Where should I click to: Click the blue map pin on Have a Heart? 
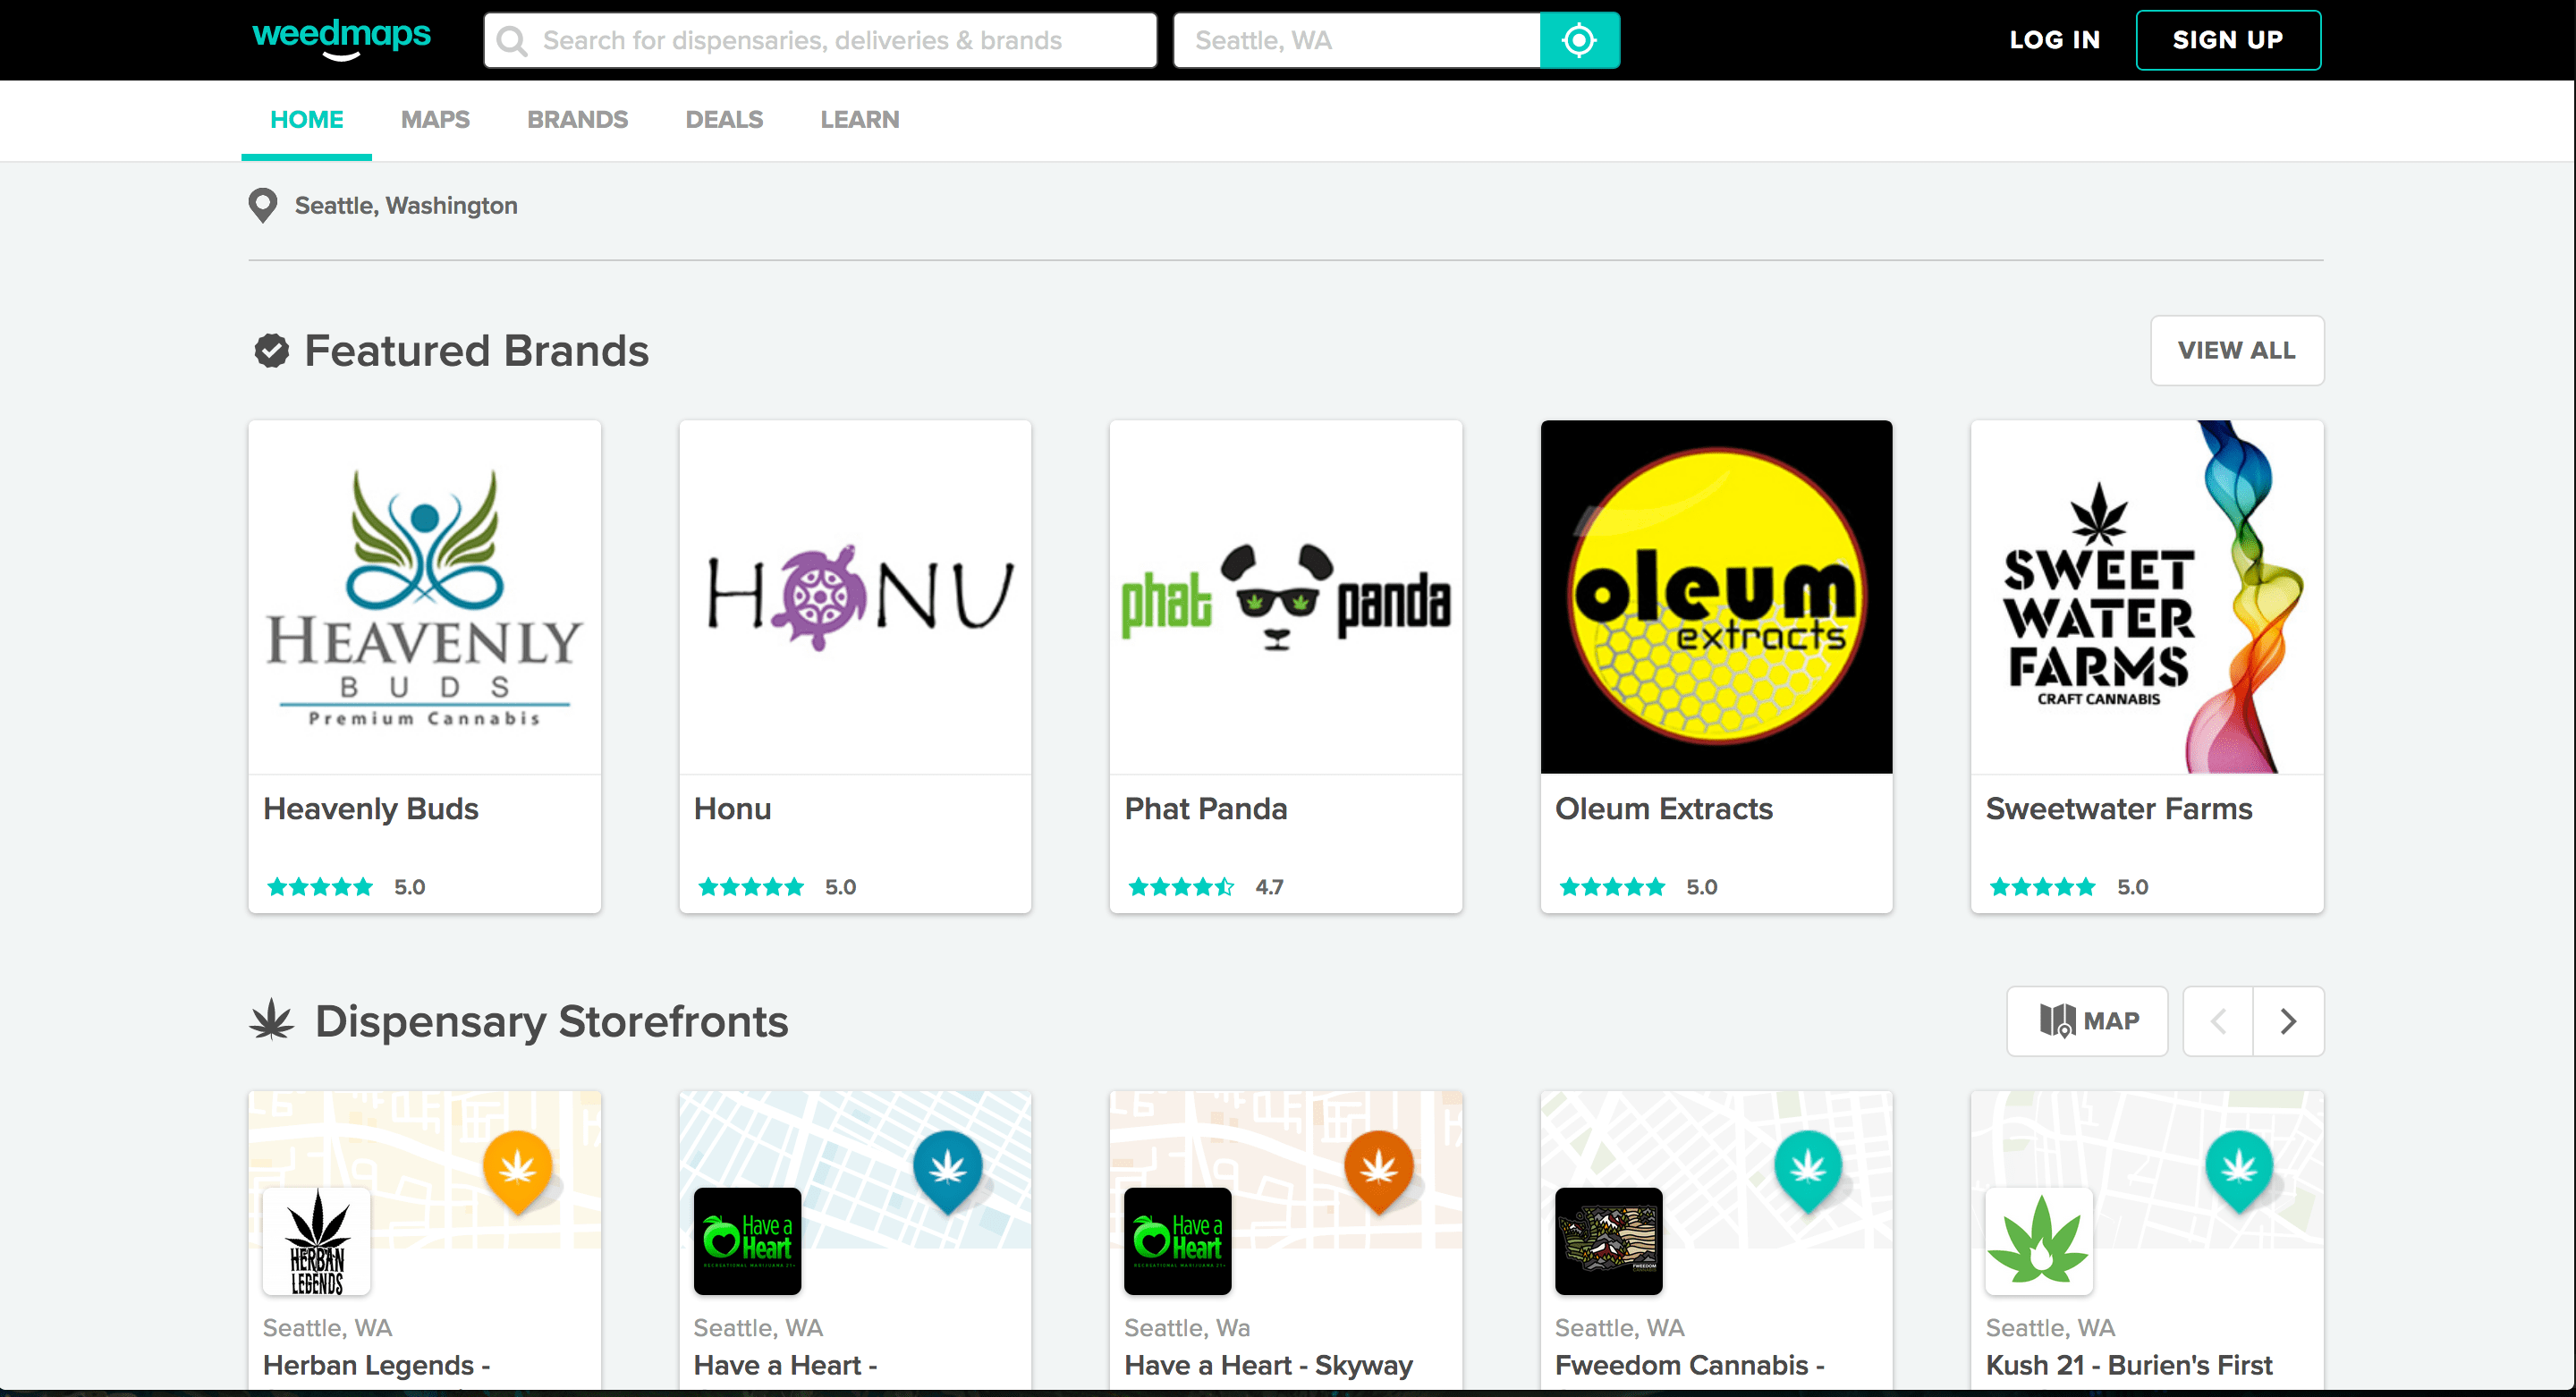(x=947, y=1168)
